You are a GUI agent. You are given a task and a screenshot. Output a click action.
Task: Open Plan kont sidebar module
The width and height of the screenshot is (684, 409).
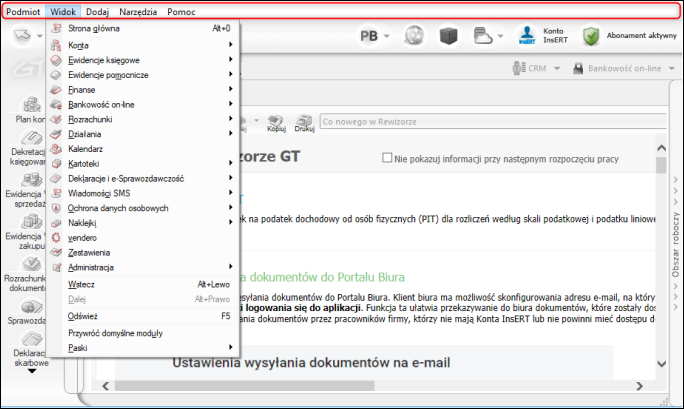click(x=30, y=110)
